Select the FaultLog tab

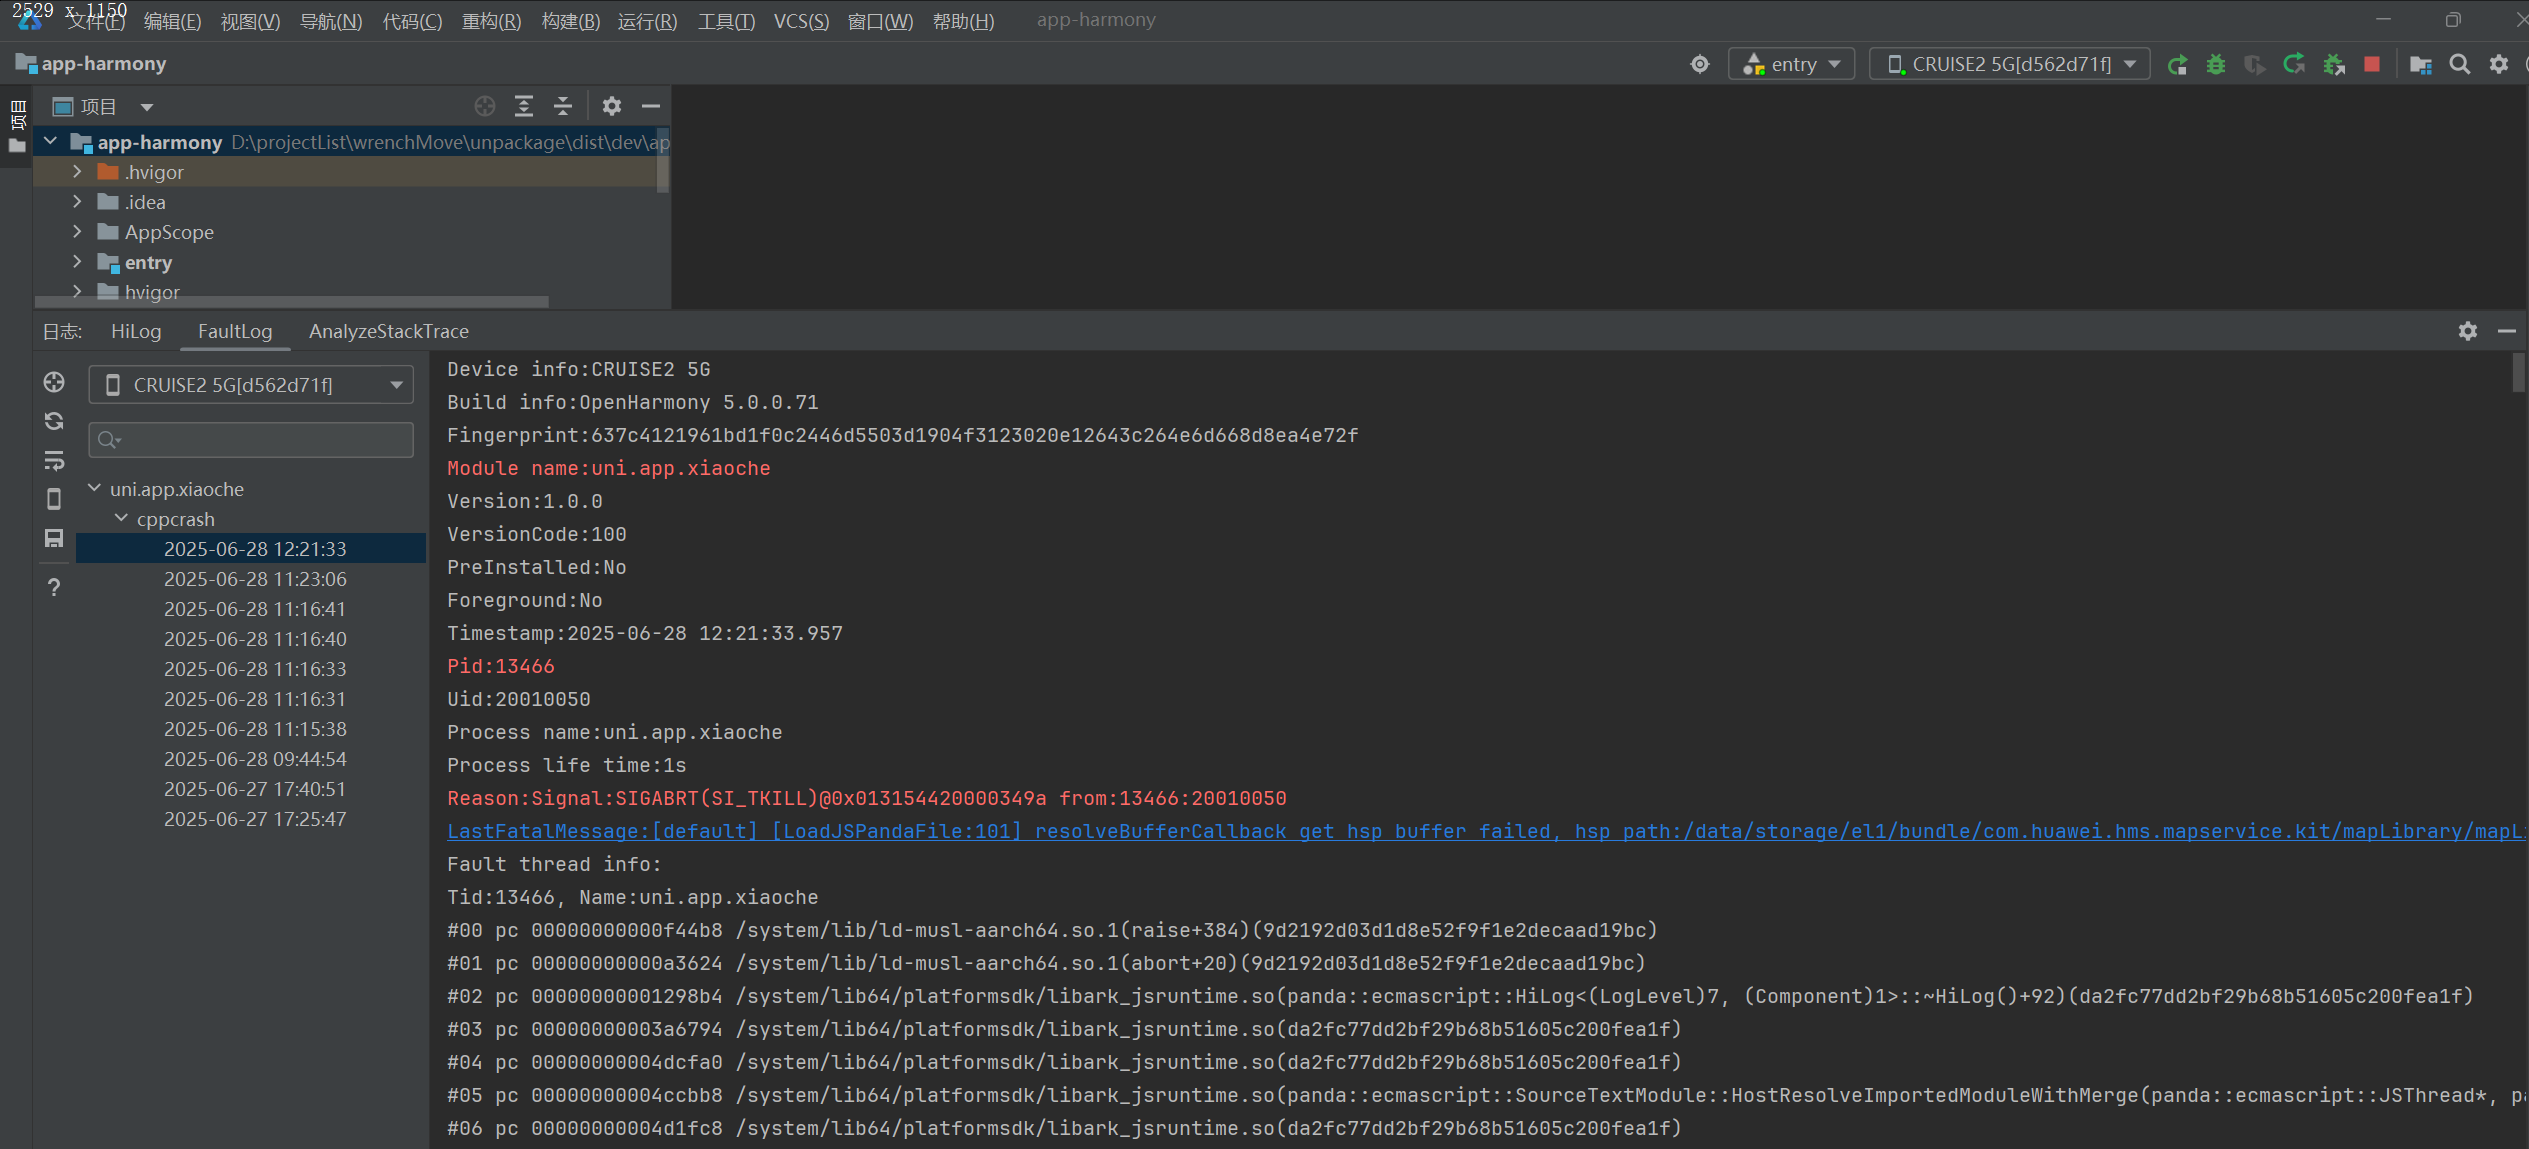tap(235, 331)
